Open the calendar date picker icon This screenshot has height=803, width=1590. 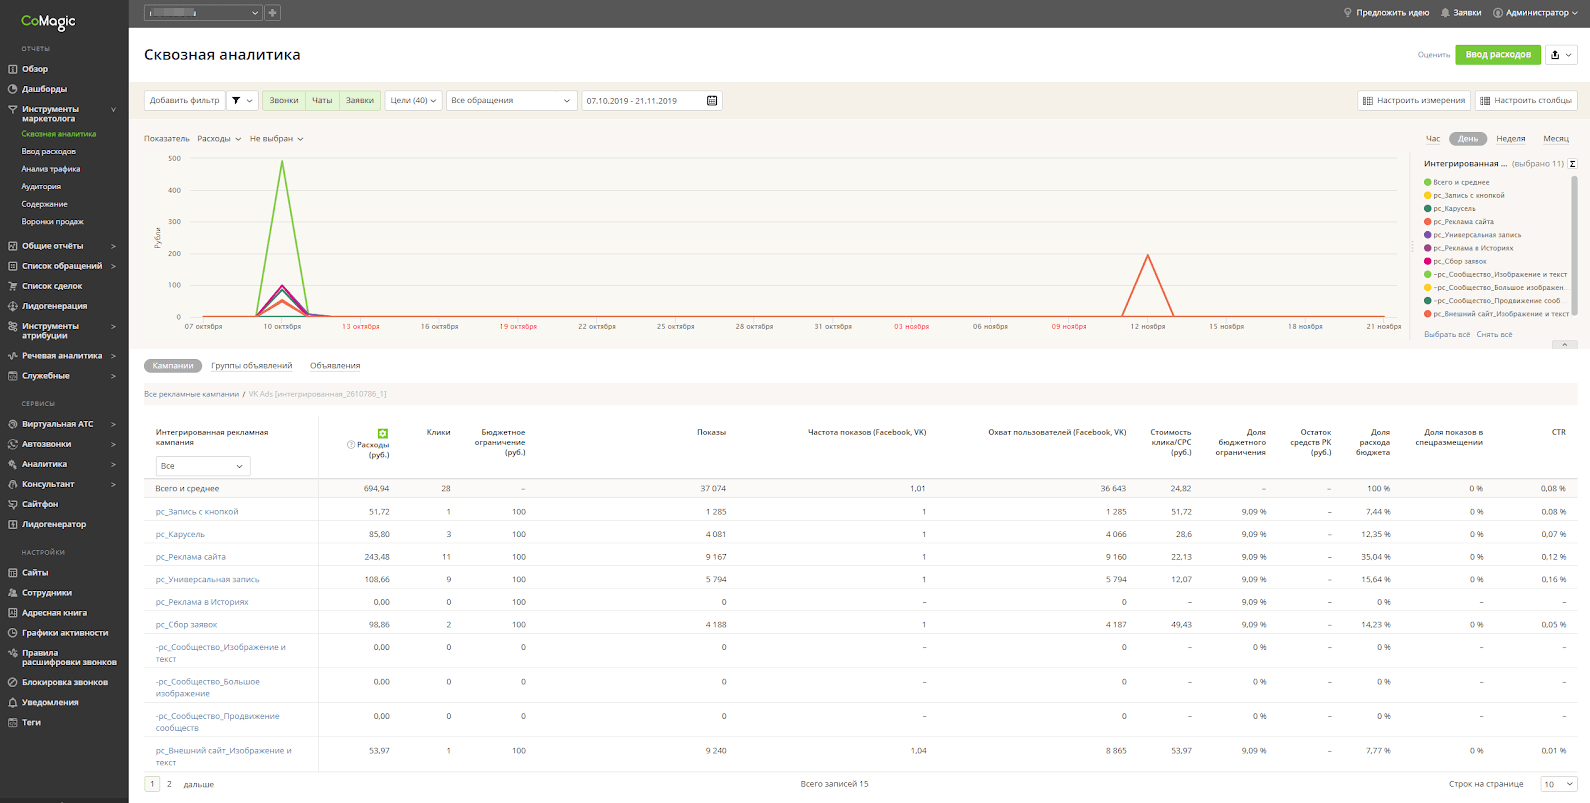tap(712, 100)
